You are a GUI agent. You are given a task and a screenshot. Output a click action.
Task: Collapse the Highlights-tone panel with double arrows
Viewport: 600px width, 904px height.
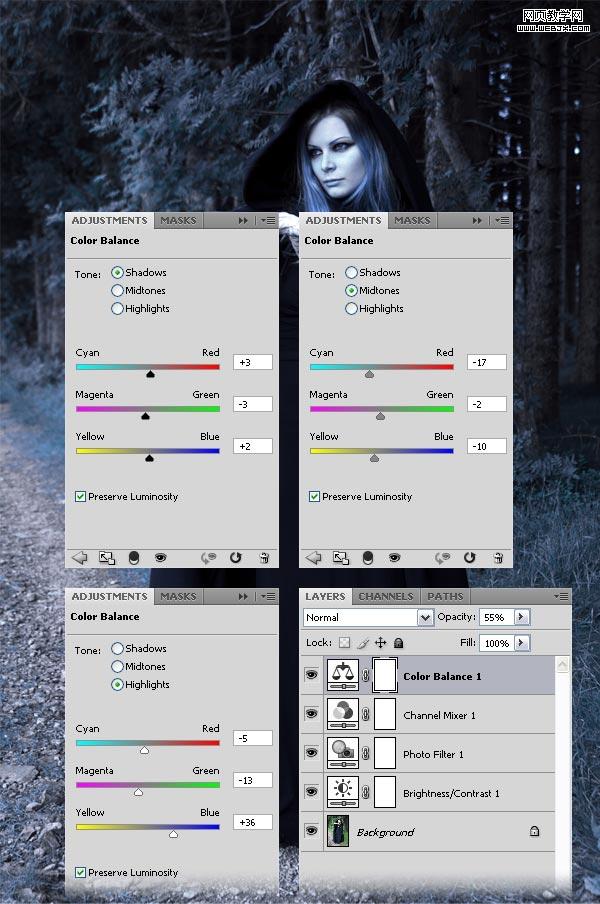click(x=243, y=597)
